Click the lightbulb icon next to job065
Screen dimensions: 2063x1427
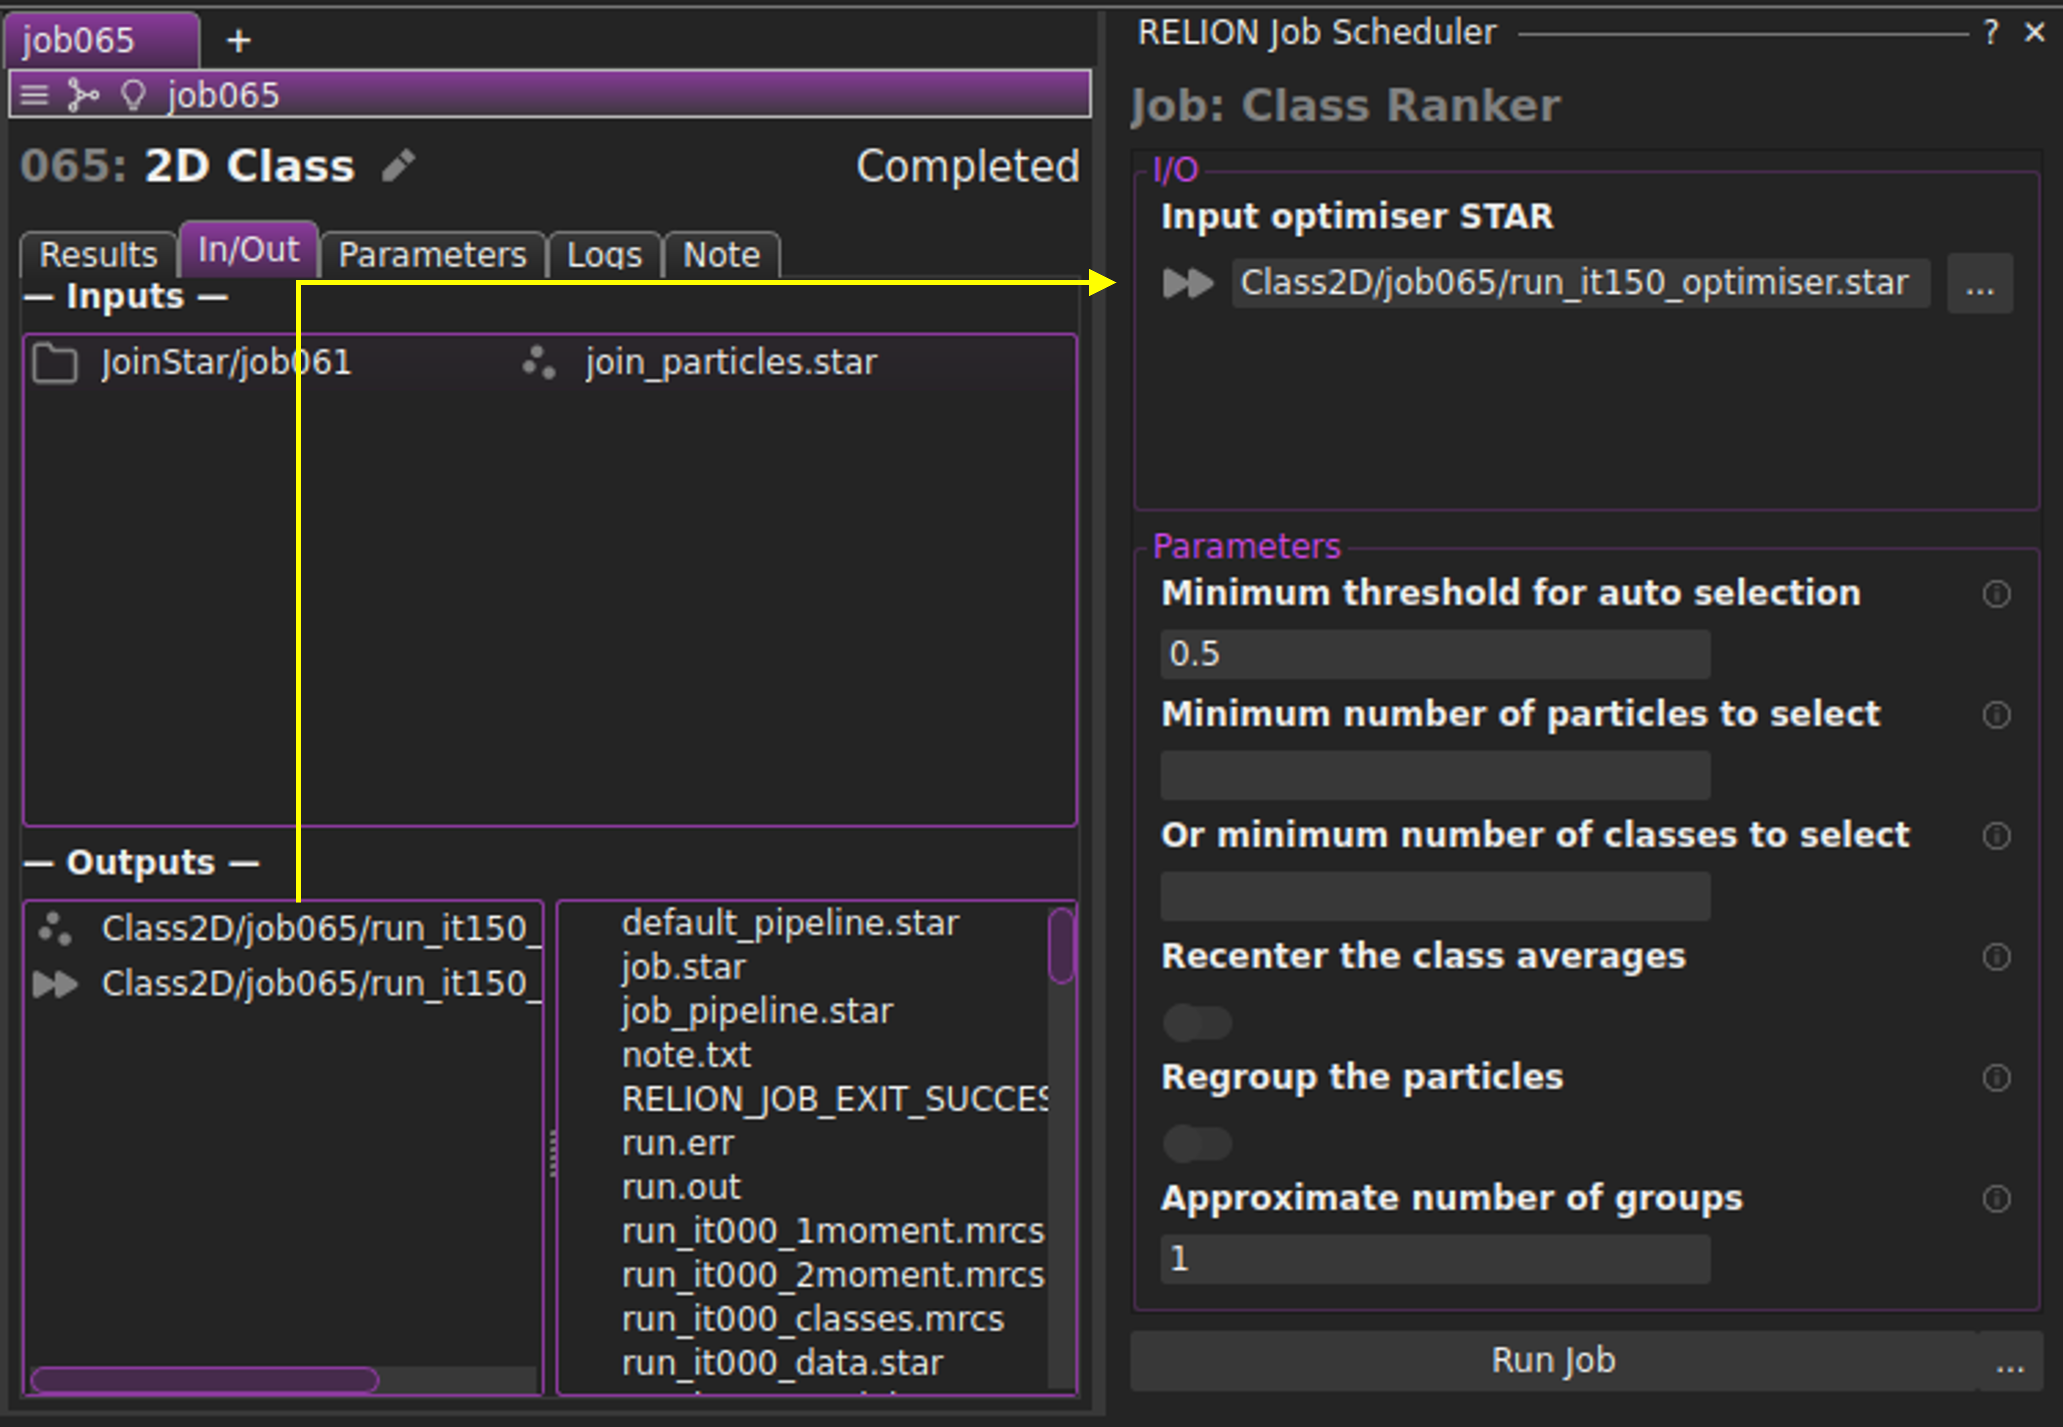(x=132, y=96)
